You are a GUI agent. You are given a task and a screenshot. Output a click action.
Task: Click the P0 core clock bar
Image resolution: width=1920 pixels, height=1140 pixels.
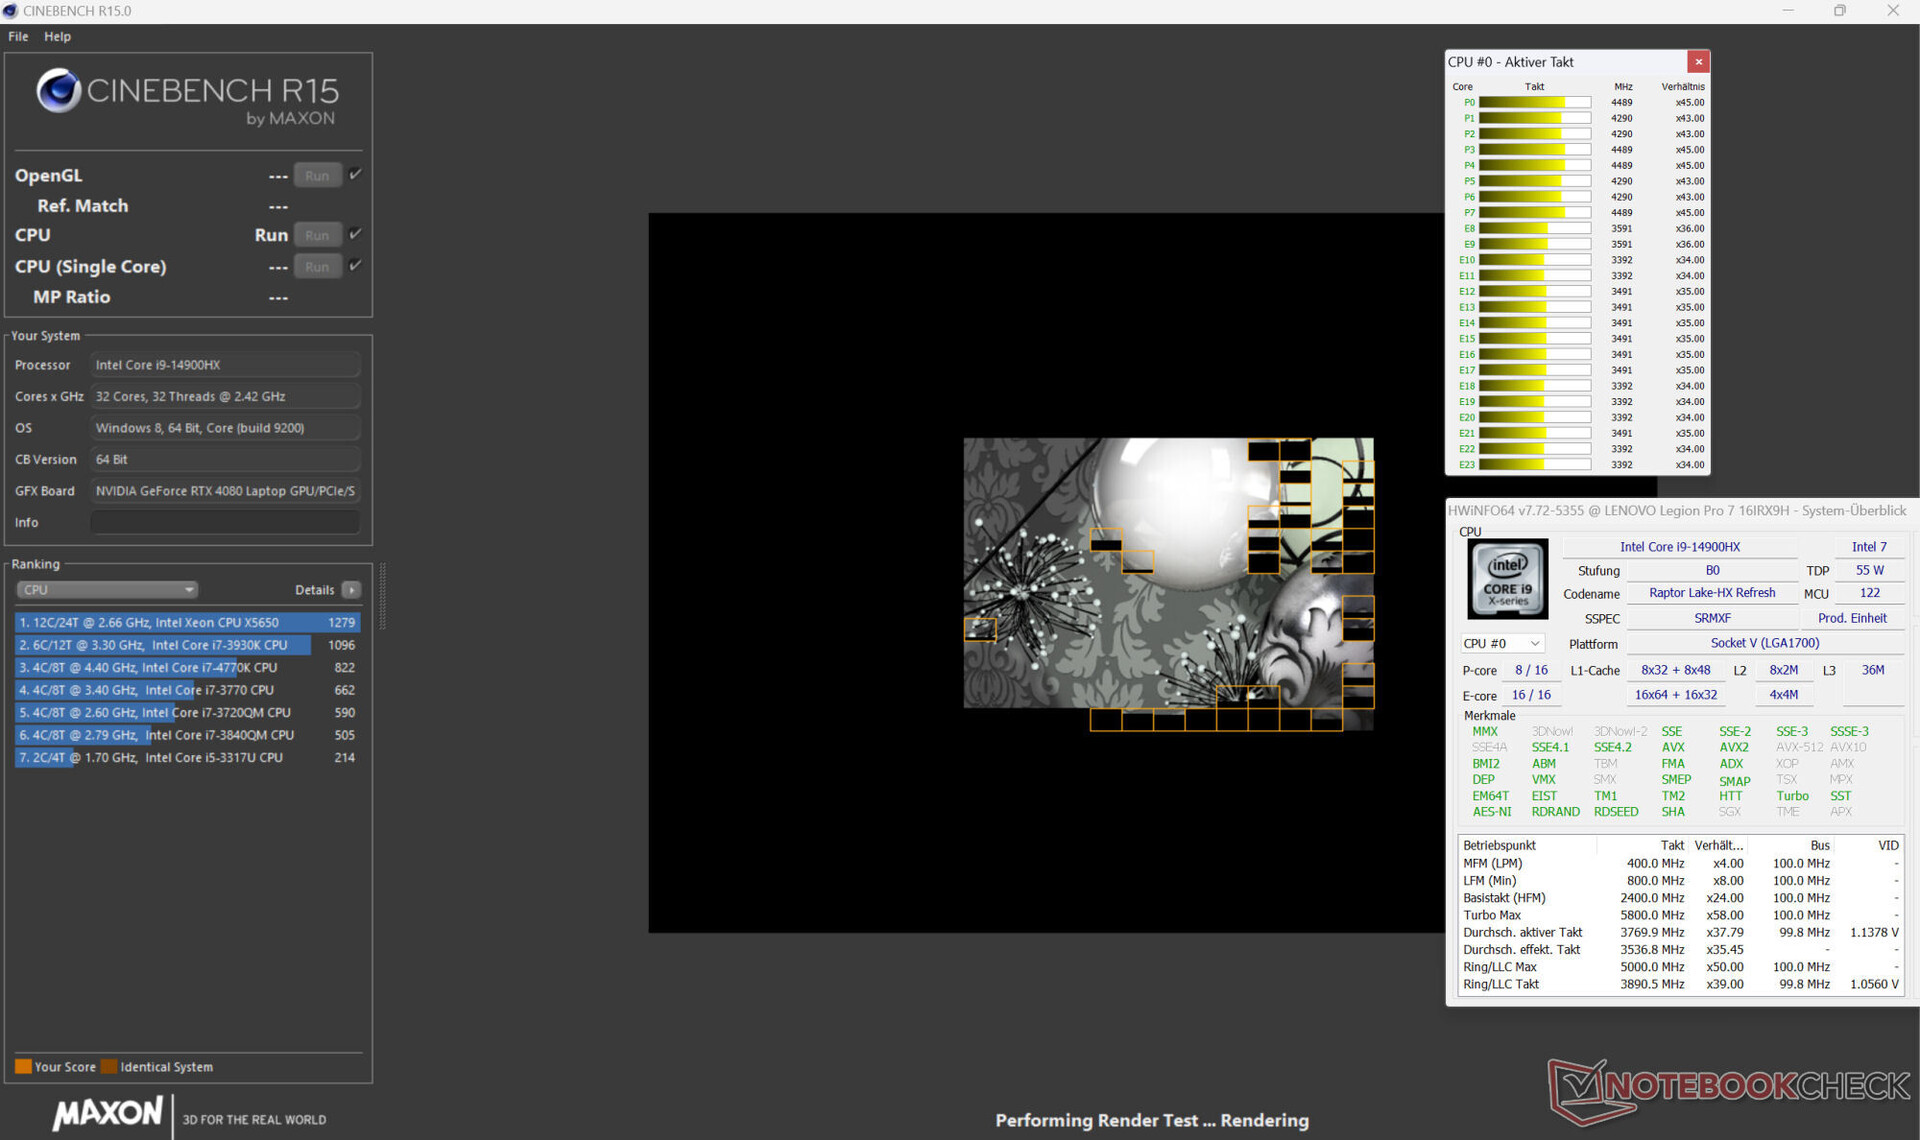point(1534,102)
